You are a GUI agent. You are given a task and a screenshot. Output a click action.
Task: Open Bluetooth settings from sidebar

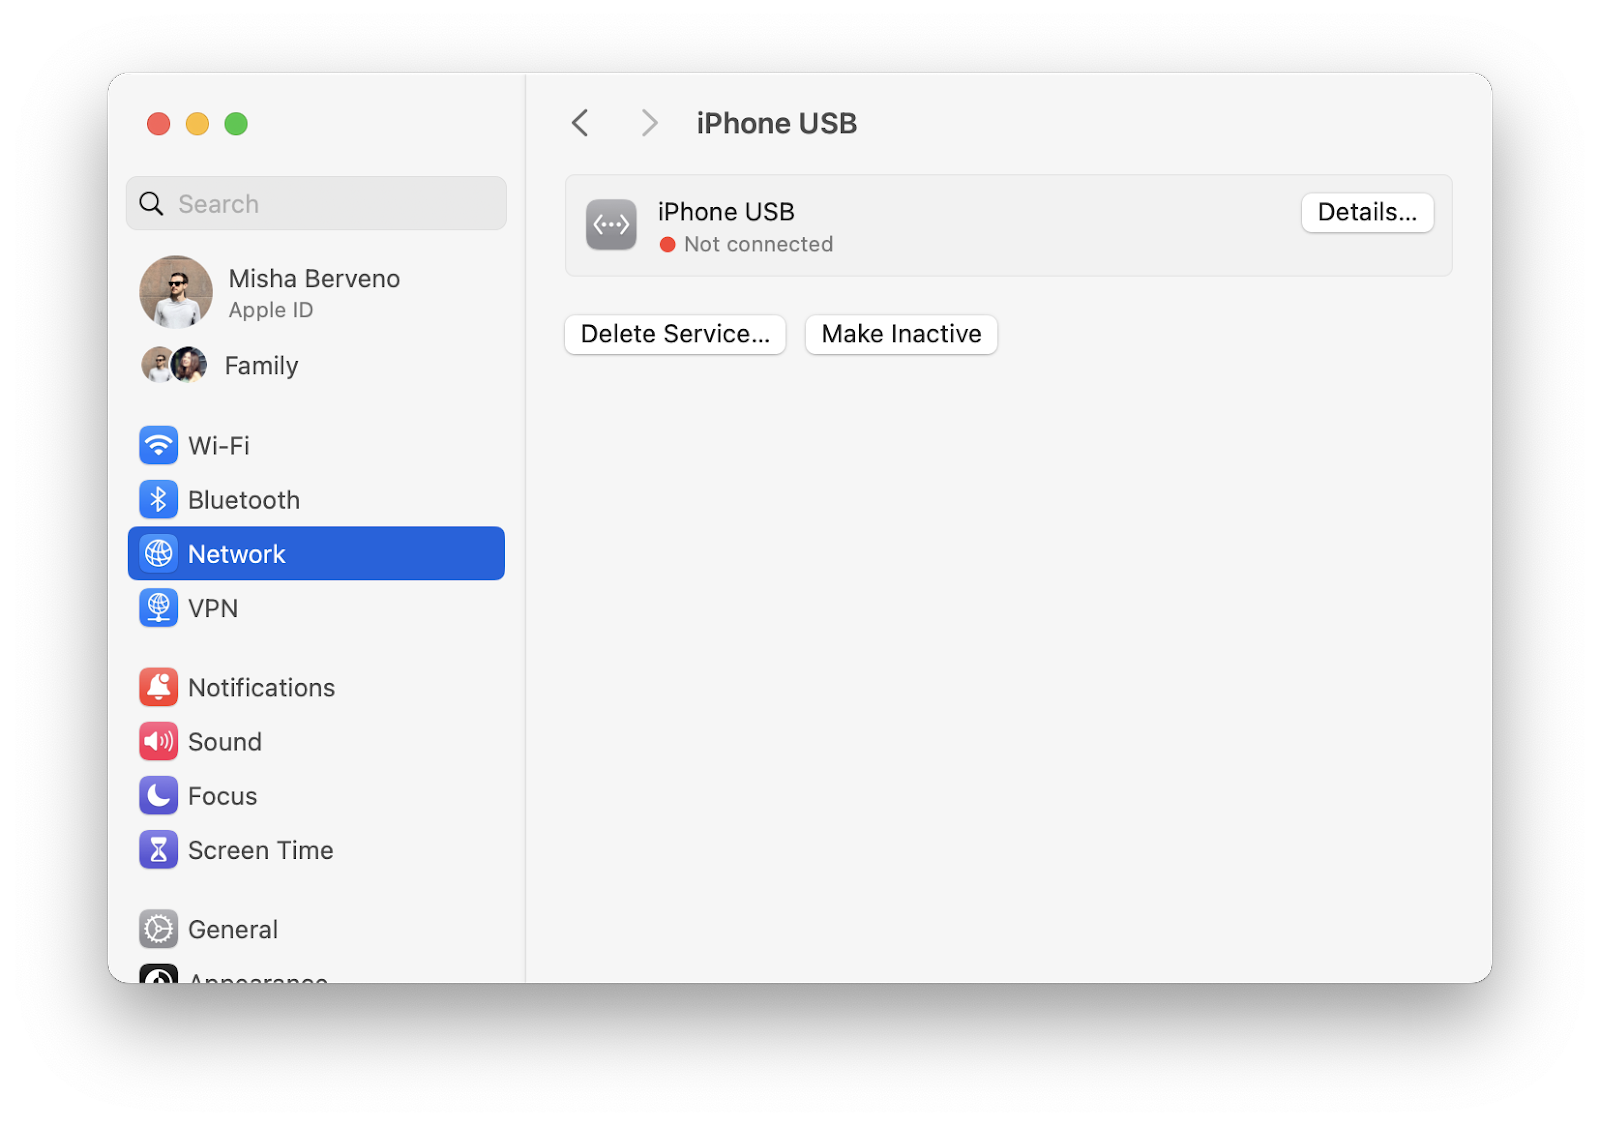(x=158, y=499)
